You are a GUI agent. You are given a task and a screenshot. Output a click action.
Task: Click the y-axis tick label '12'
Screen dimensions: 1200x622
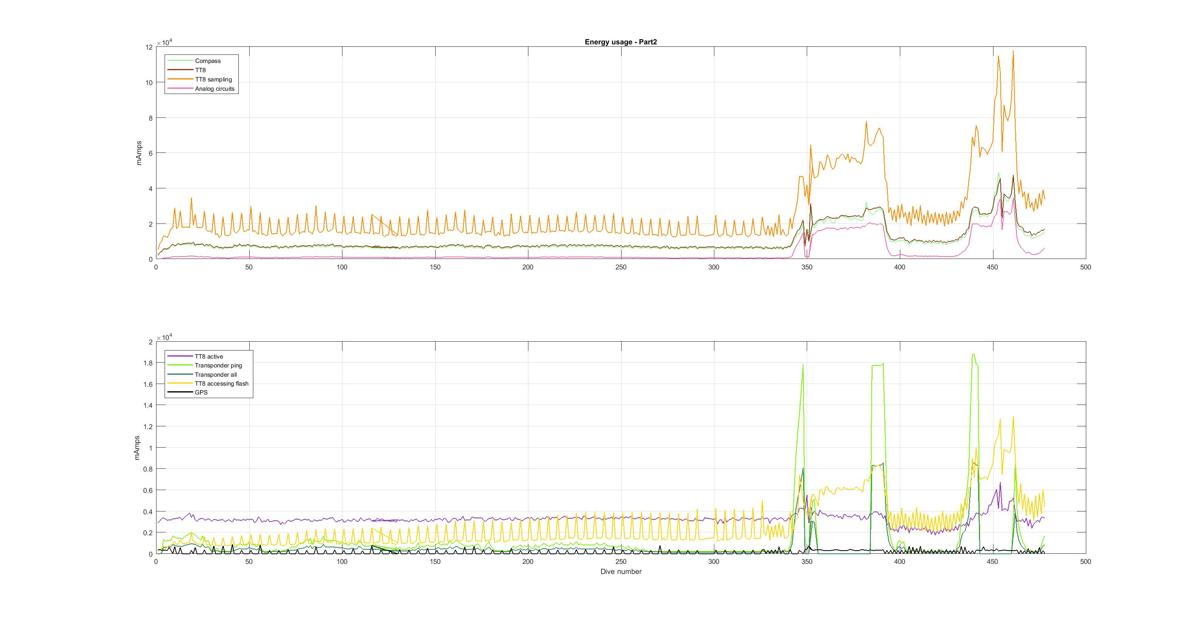pyautogui.click(x=148, y=47)
